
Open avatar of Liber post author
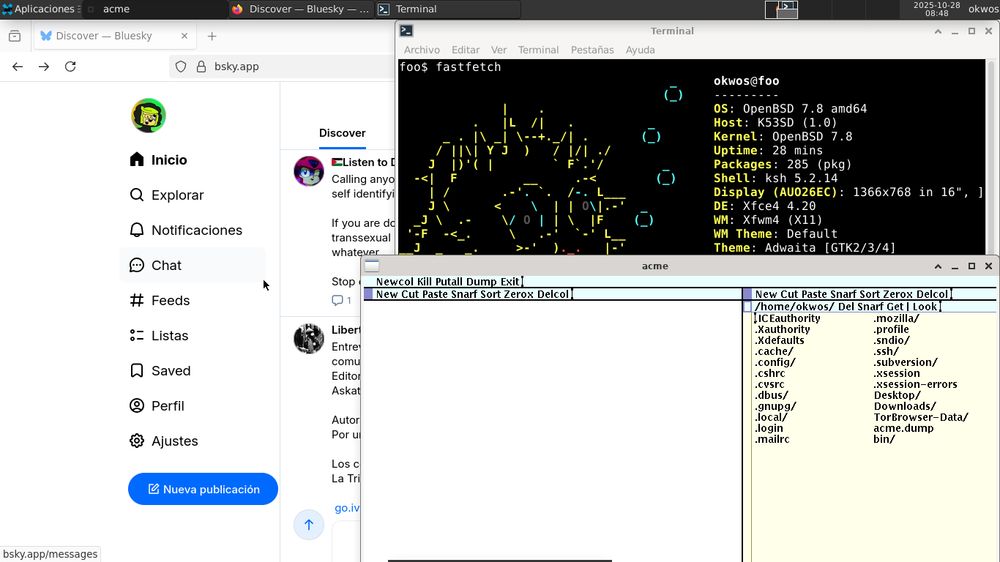point(309,338)
